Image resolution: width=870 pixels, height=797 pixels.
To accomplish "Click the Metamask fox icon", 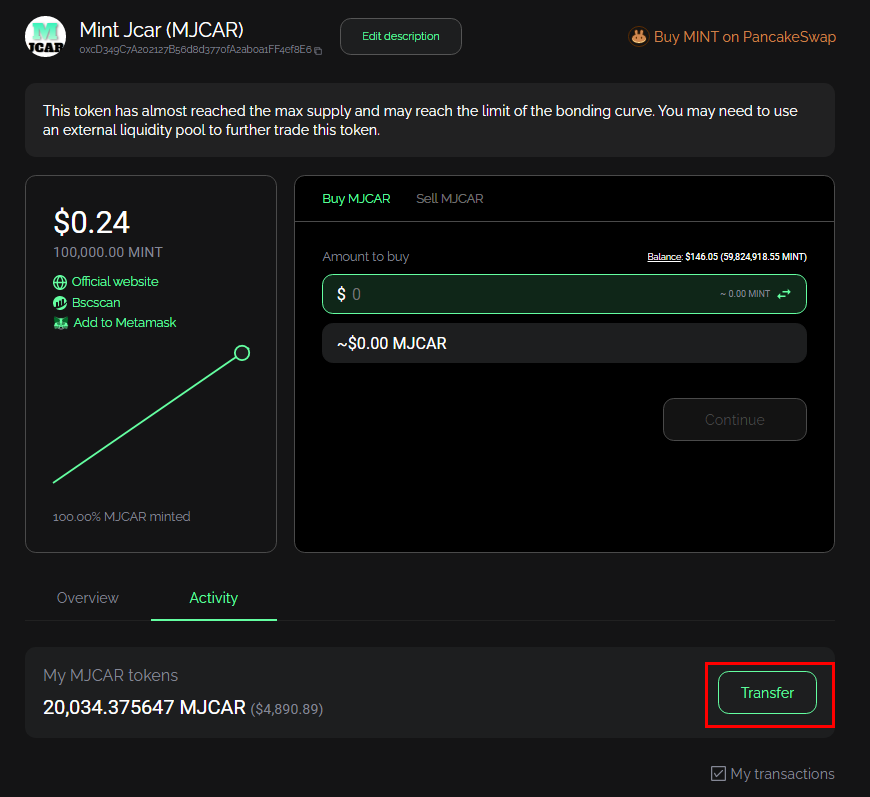I will [x=60, y=323].
